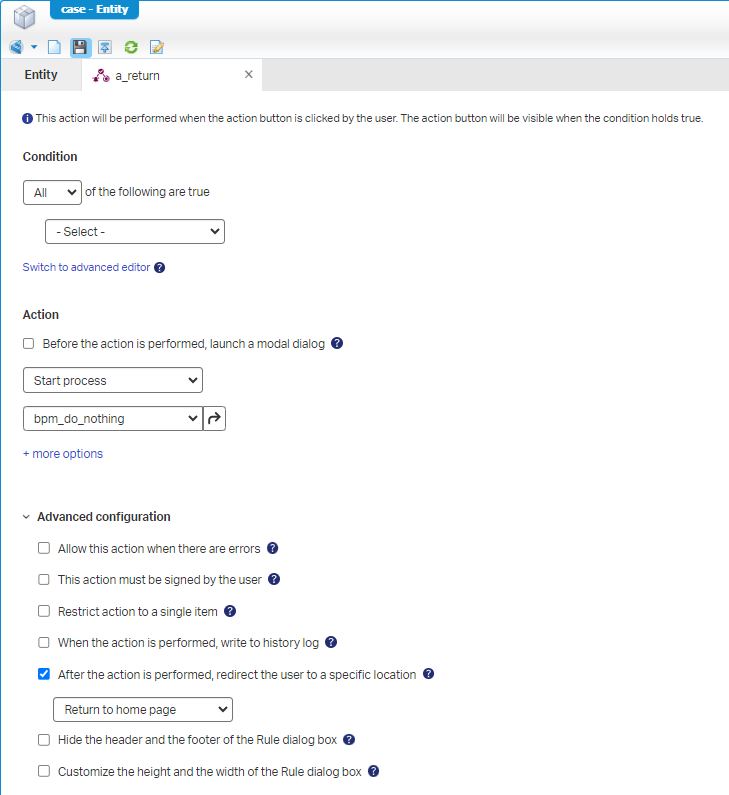Open the All condition dropdown
The image size is (729, 795).
[x=52, y=193]
